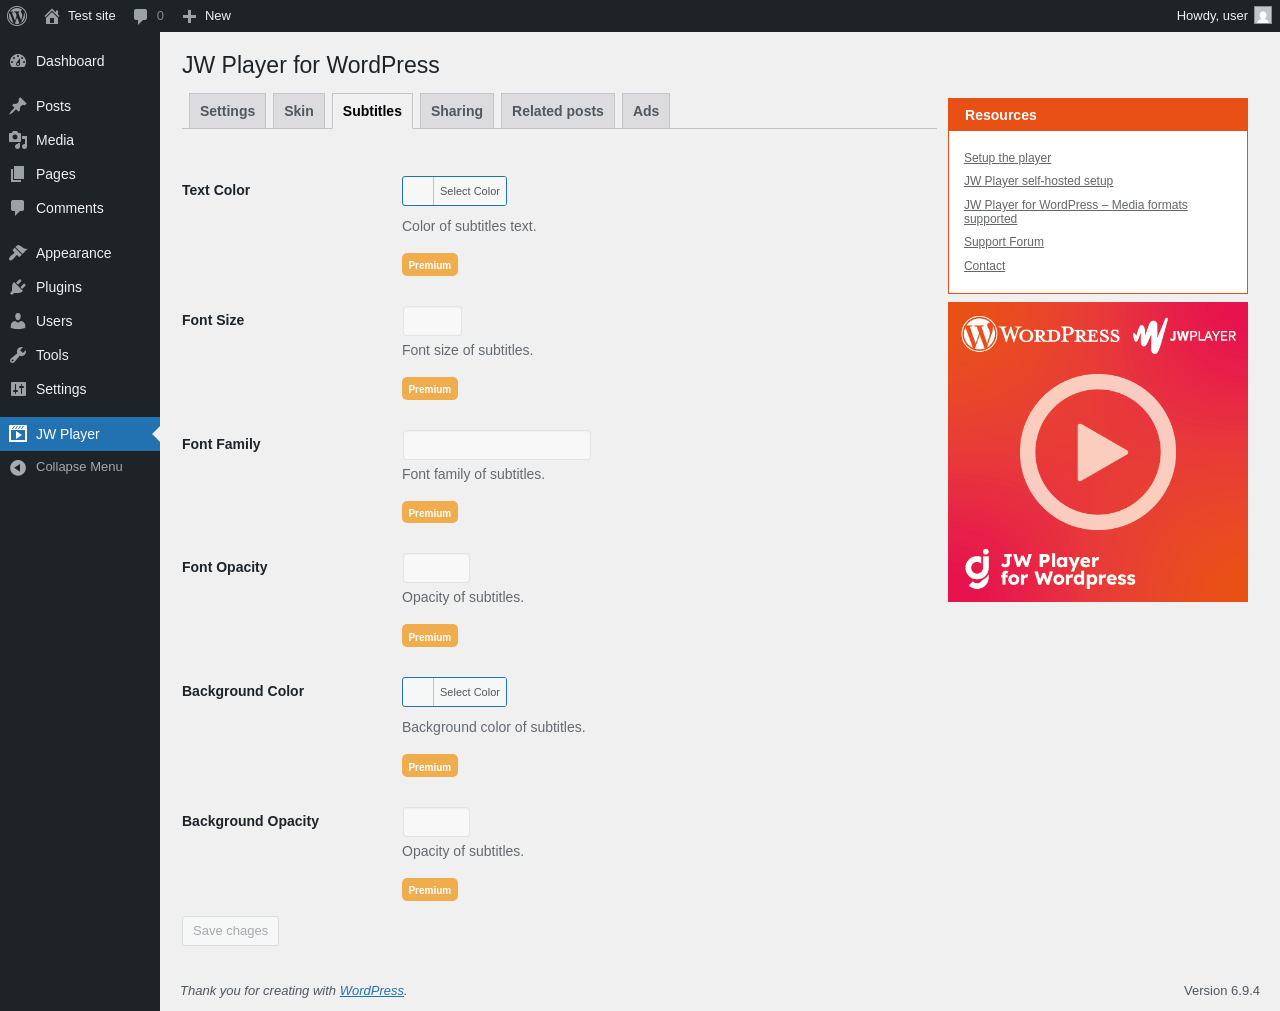Open the Setup the player link

pos(1007,158)
